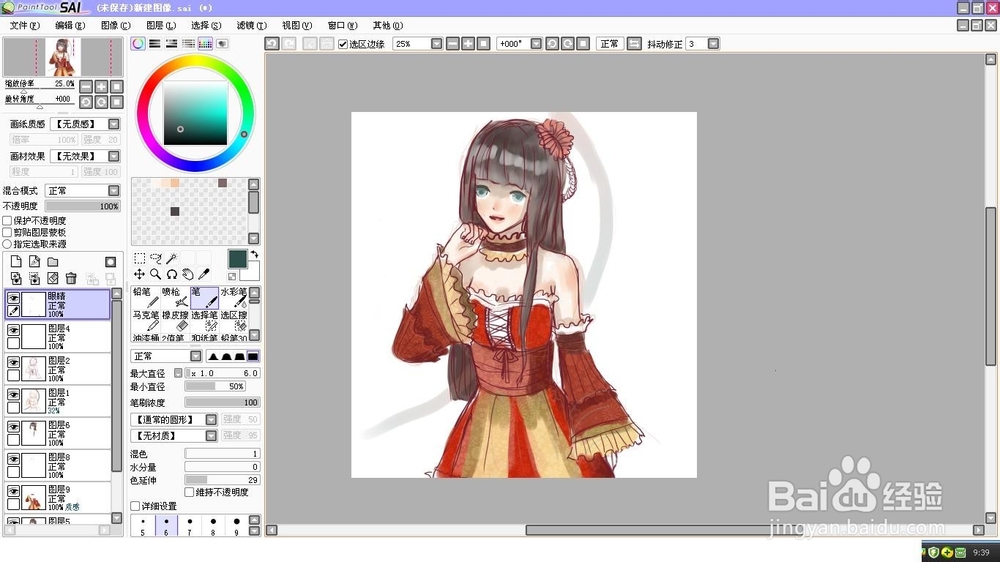Open the brush mode 正常 dropdown
Viewport: 1000px width, 562px height.
point(196,356)
